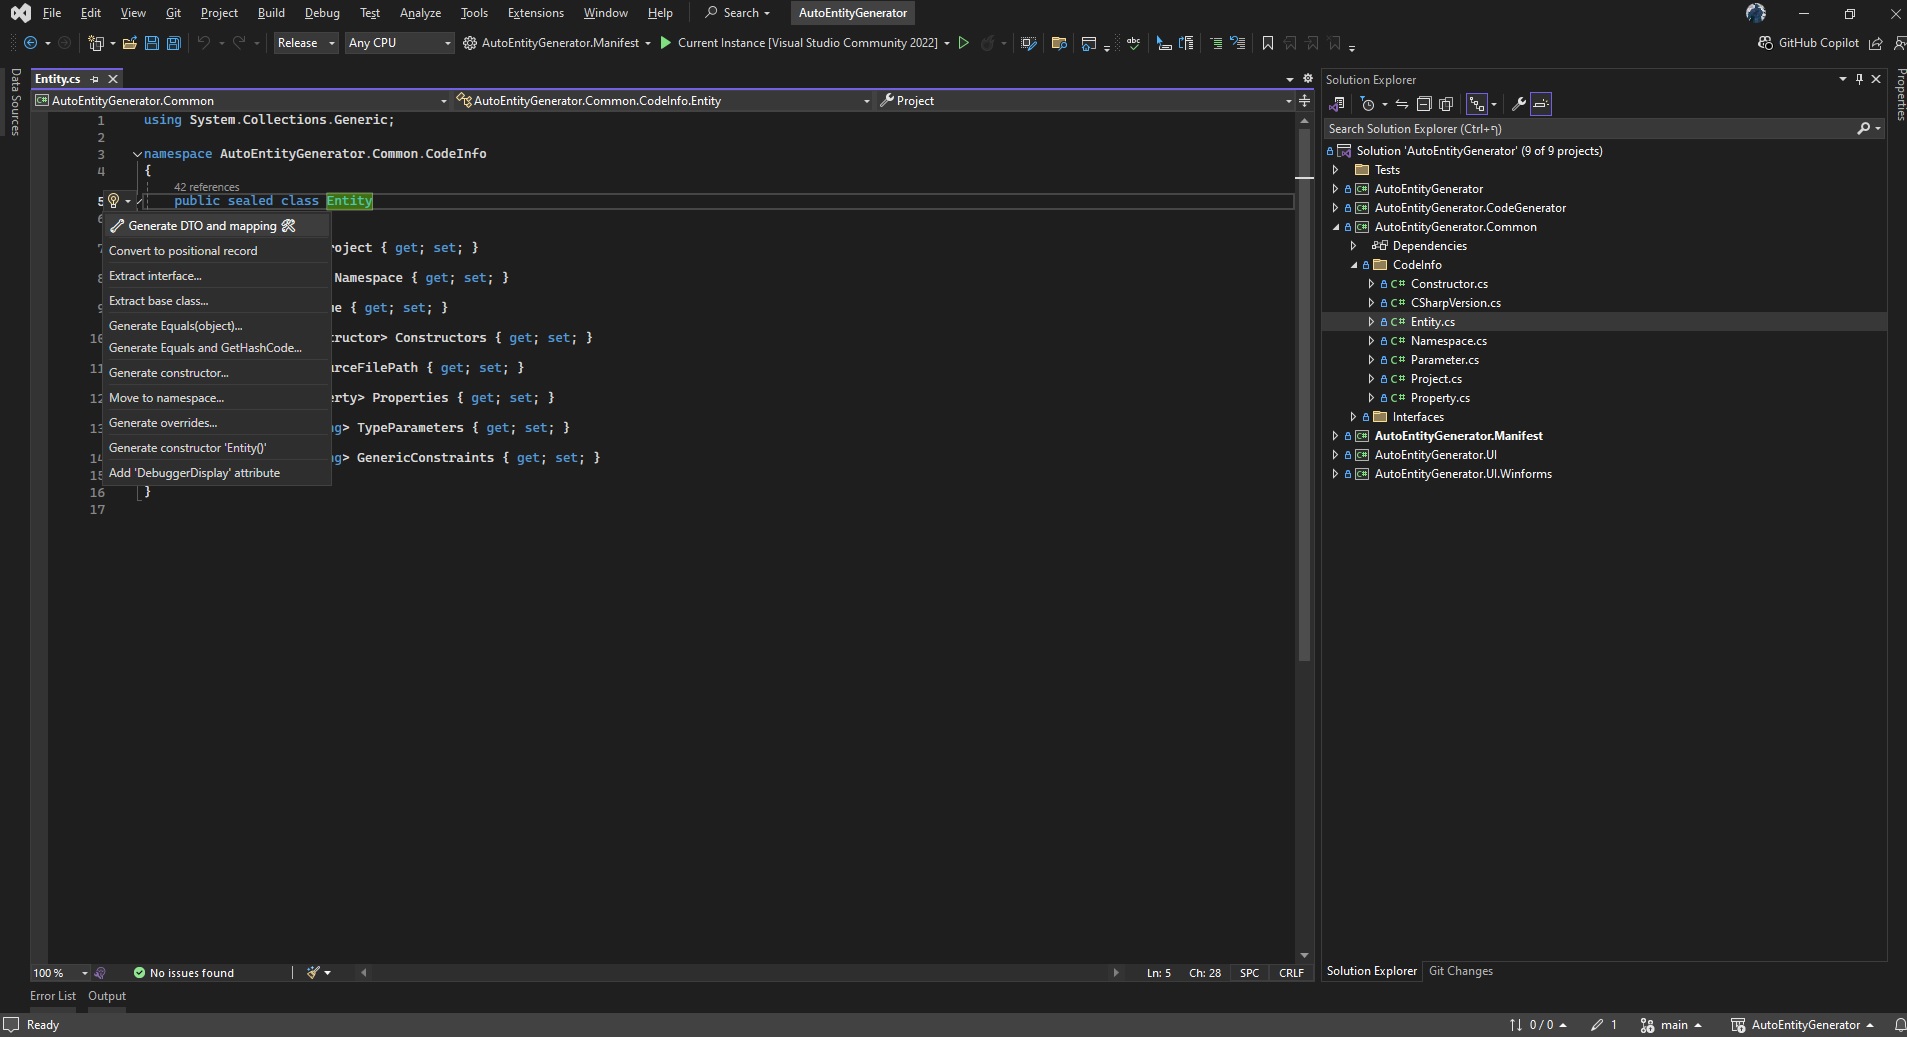The height and width of the screenshot is (1037, 1907).
Task: Choose Convert to positional record
Action: [217, 251]
